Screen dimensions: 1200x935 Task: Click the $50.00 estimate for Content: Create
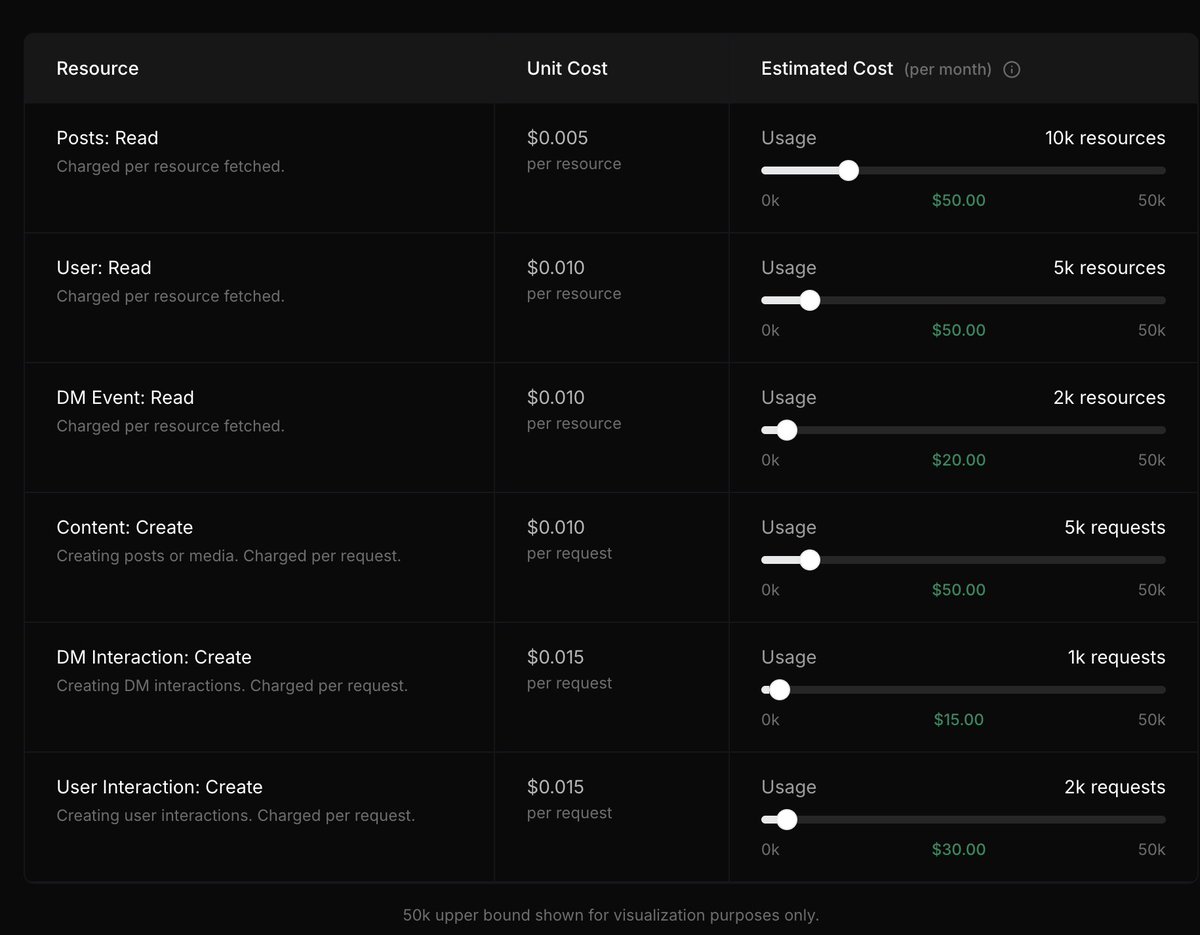[959, 590]
